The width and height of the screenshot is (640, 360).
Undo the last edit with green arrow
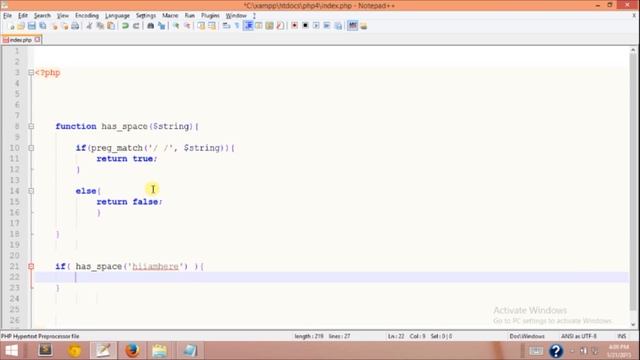tap(125, 26)
